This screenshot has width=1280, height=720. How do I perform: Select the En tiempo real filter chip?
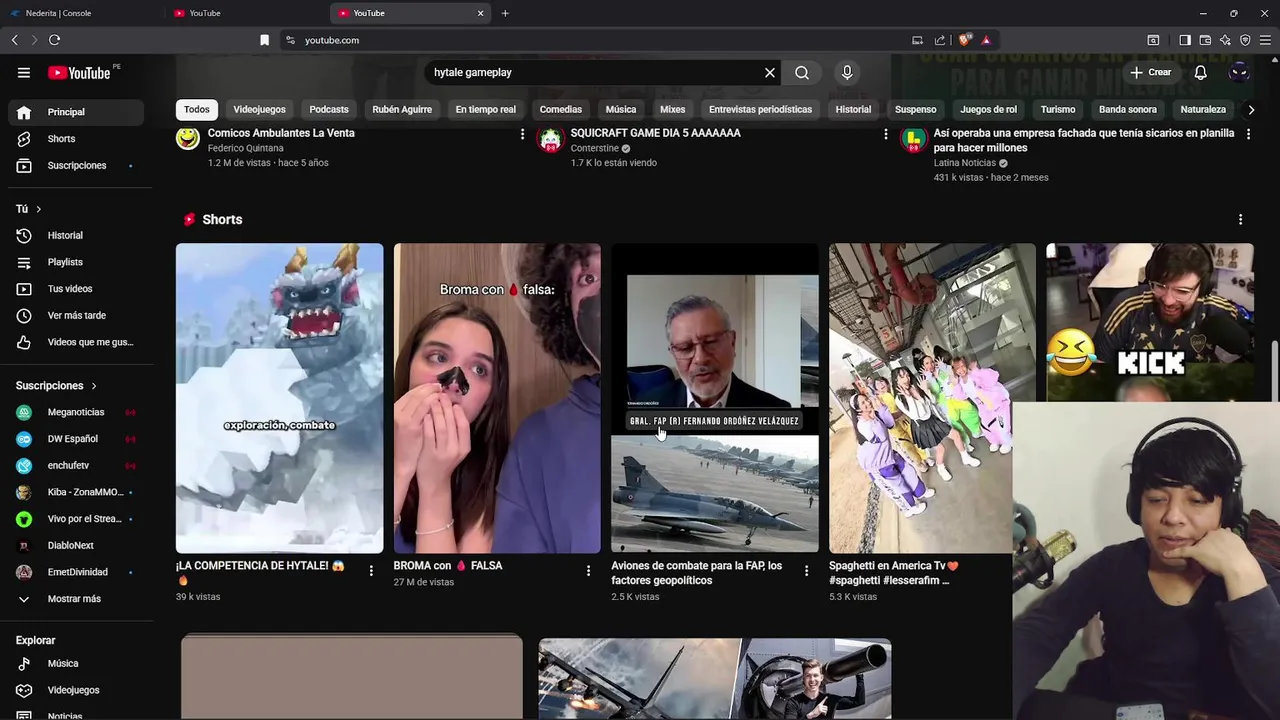(485, 109)
